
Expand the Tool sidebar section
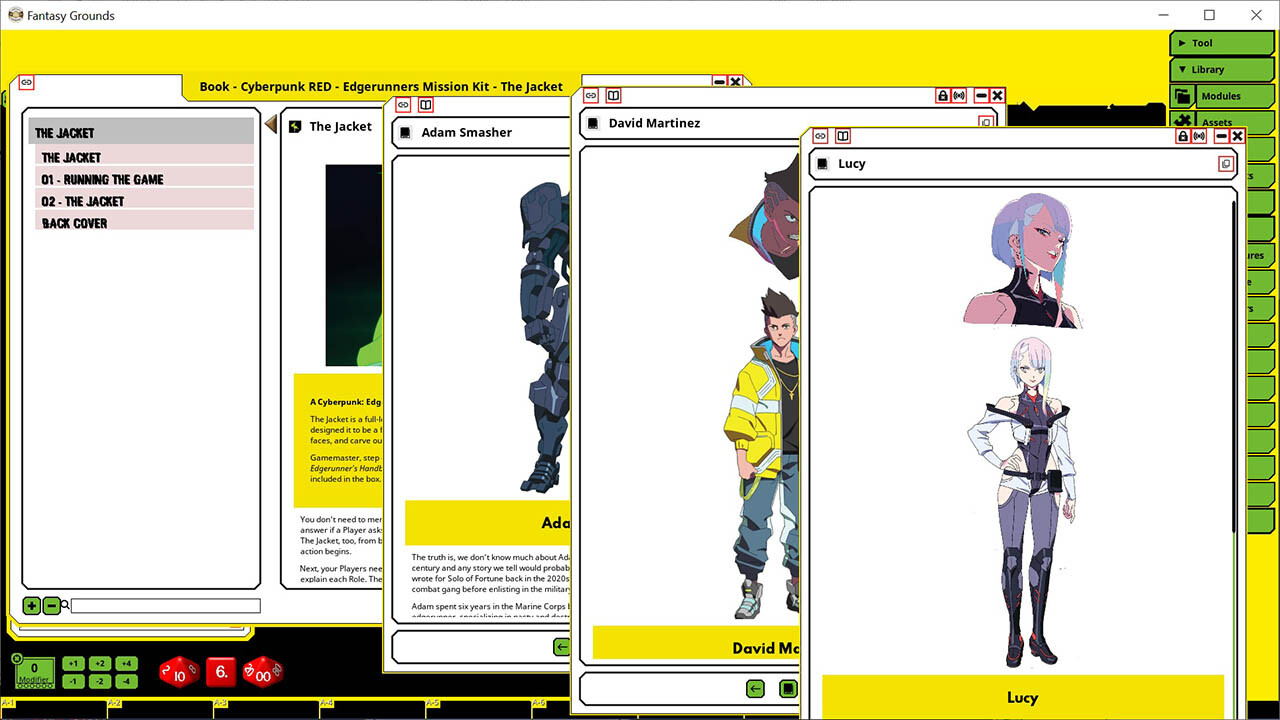click(1221, 43)
